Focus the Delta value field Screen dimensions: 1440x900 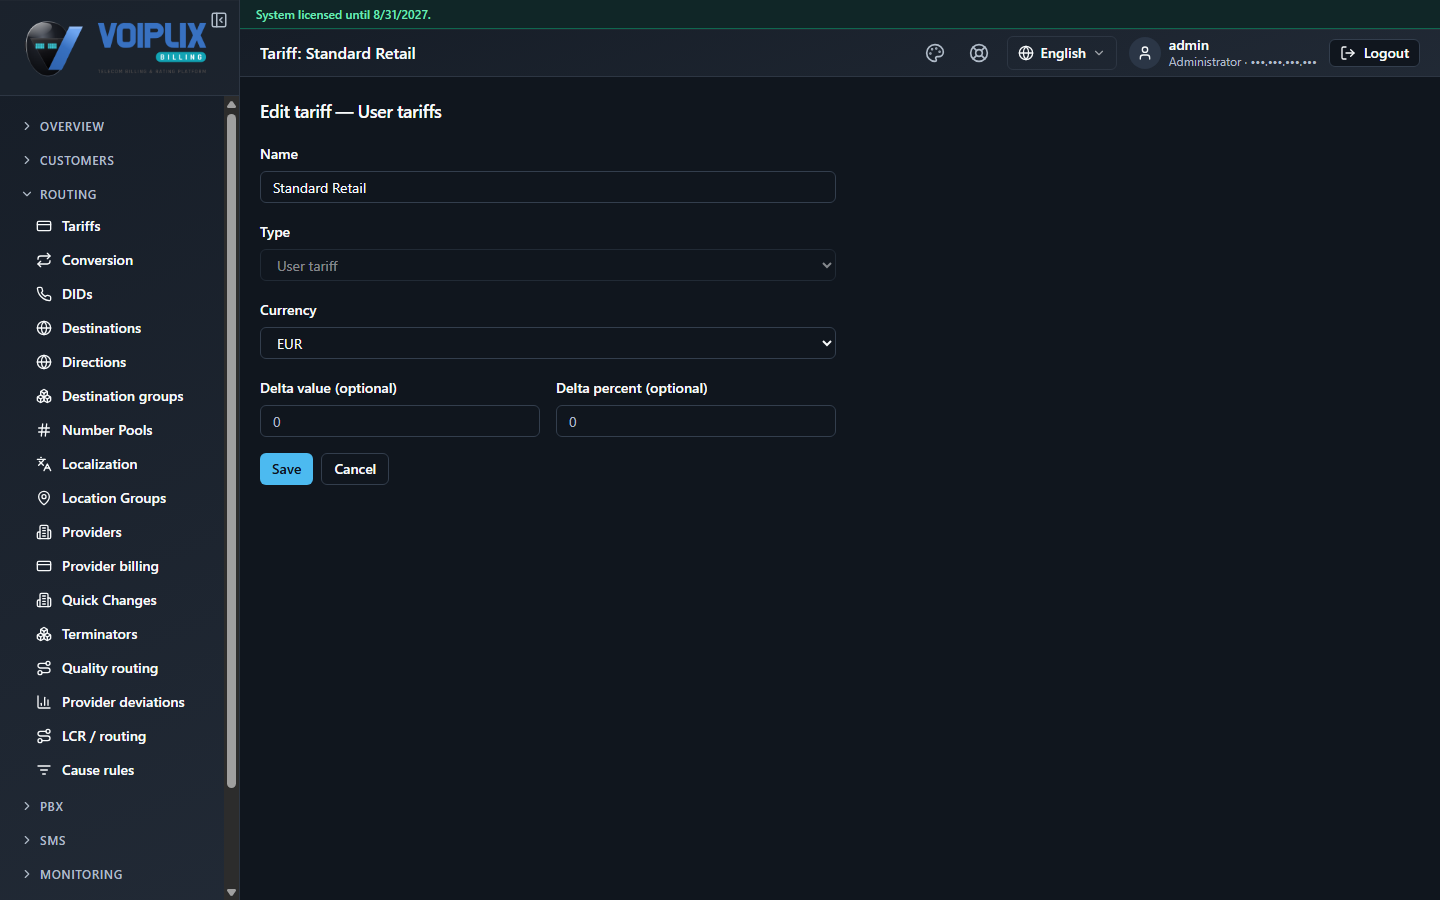[x=400, y=421]
